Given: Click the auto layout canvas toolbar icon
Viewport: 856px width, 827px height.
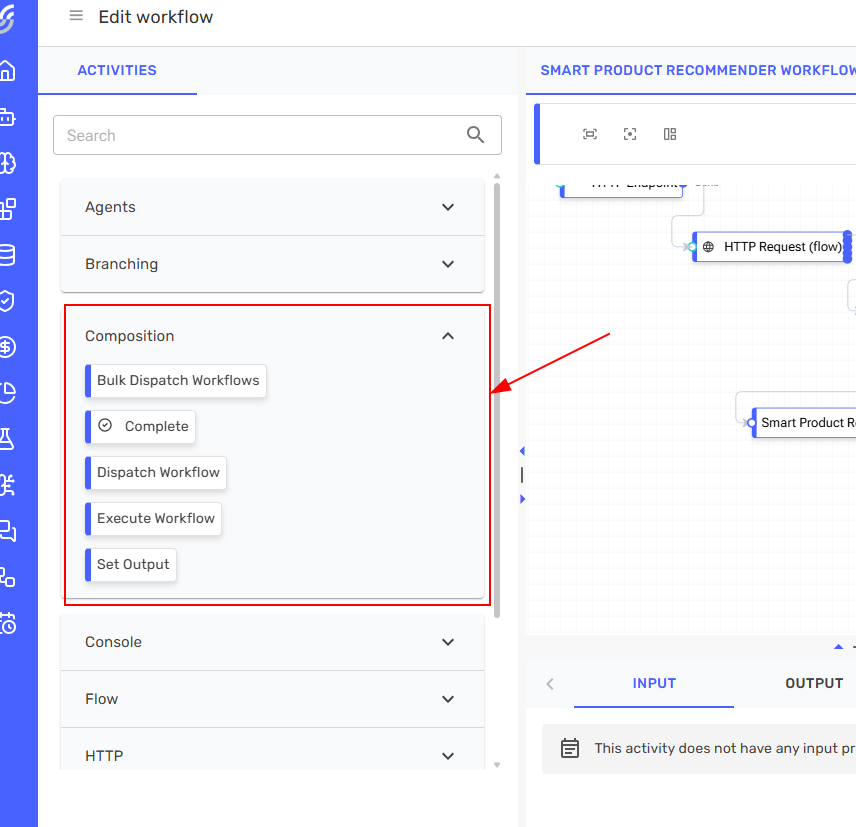Looking at the screenshot, I should point(670,134).
